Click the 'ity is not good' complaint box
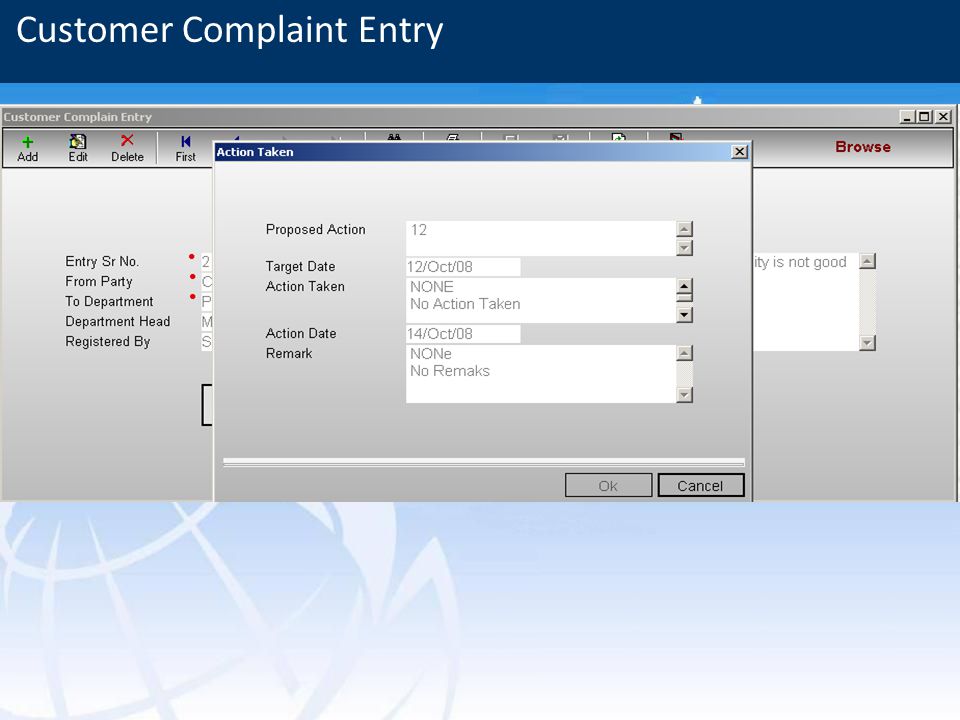This screenshot has height=720, width=960. pyautogui.click(x=806, y=302)
